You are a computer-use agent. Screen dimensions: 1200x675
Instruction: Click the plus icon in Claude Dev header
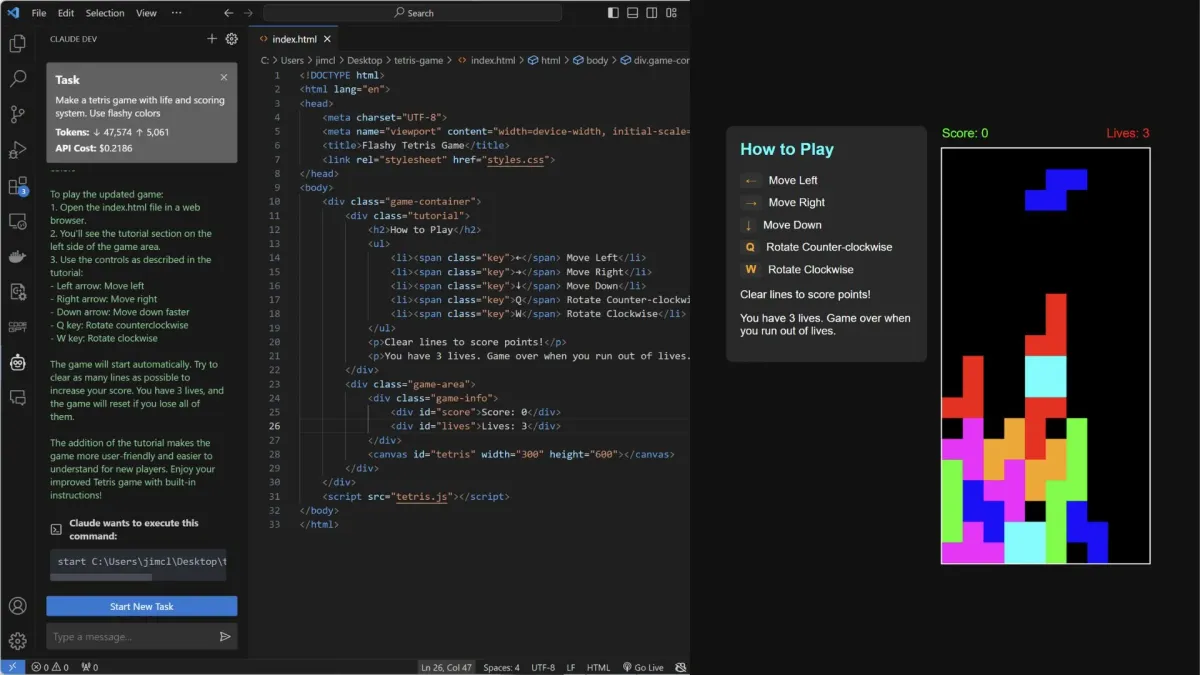tap(212, 39)
